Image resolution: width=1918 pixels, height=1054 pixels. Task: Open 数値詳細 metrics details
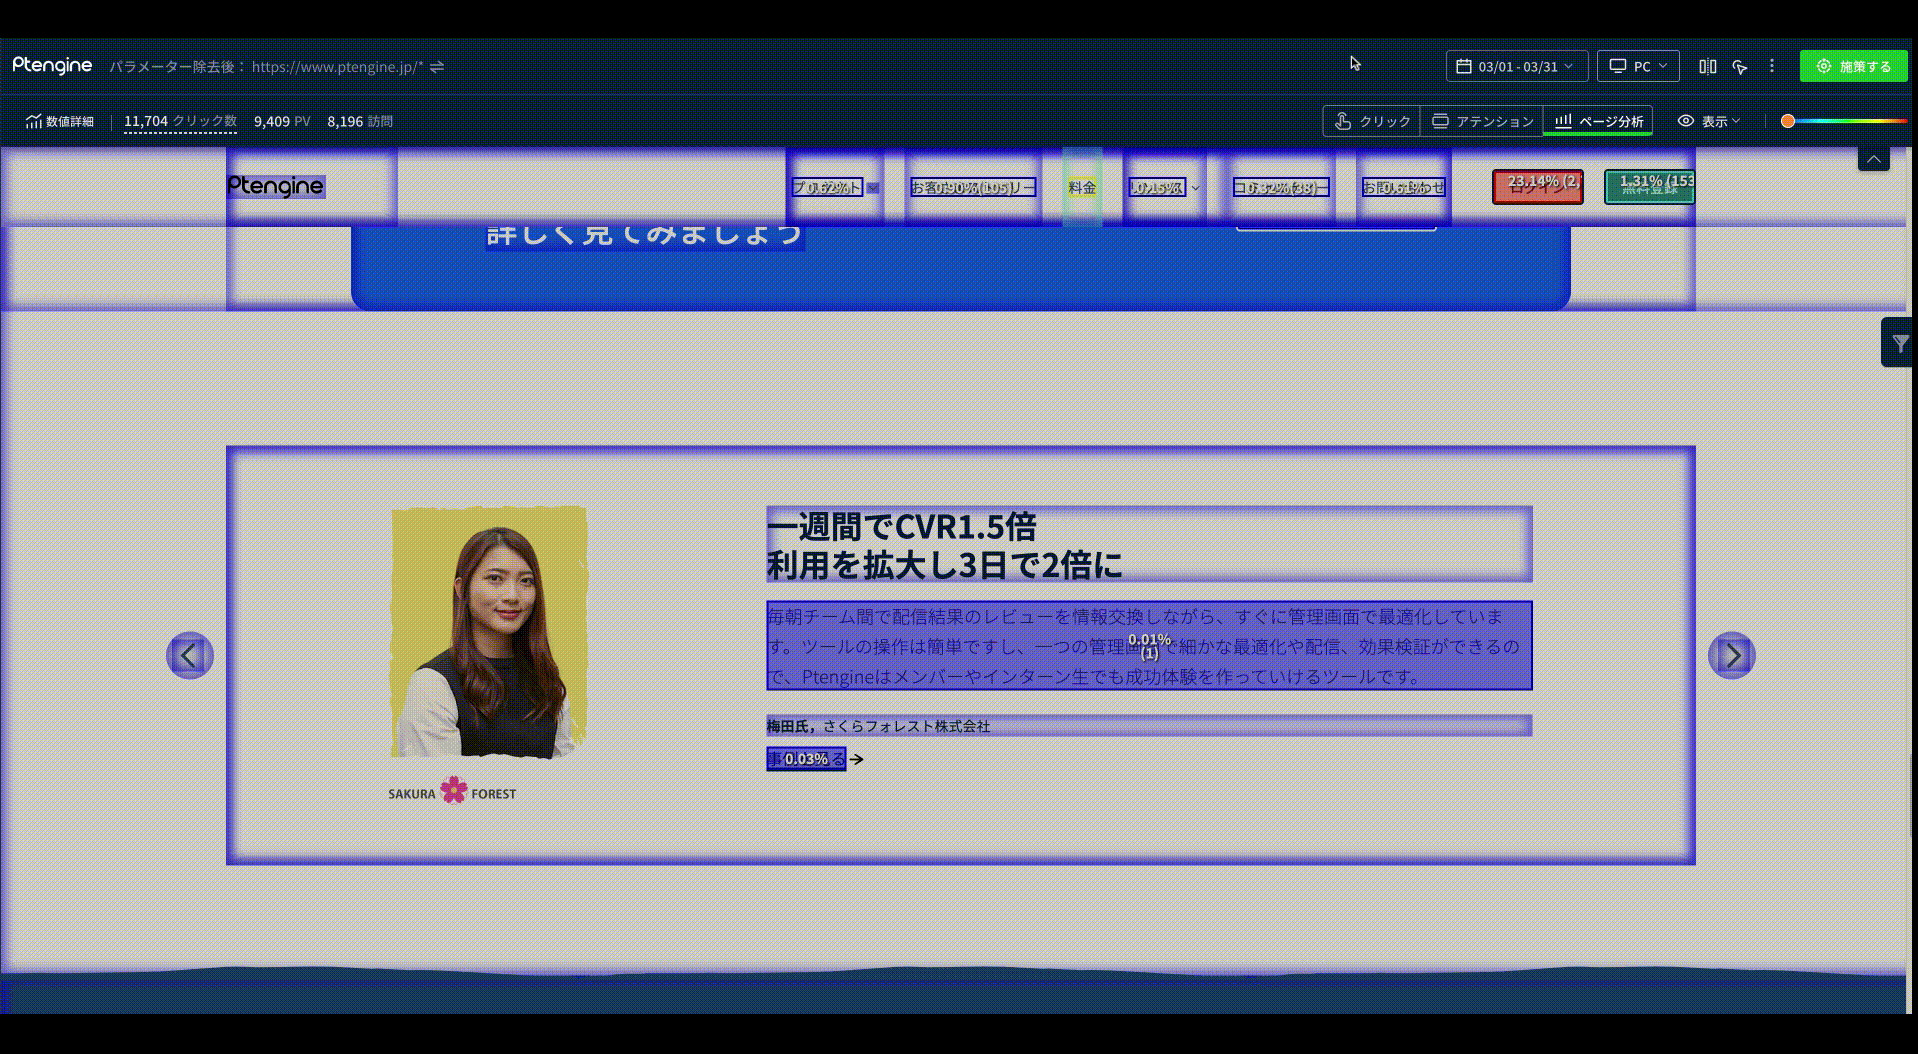tap(60, 121)
